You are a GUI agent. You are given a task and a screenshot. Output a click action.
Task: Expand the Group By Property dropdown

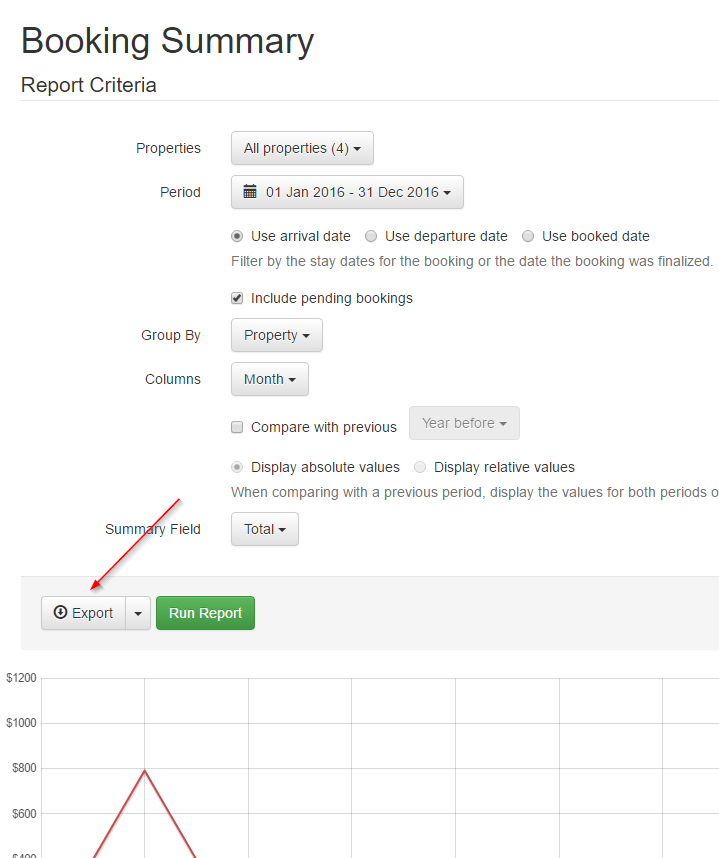277,335
